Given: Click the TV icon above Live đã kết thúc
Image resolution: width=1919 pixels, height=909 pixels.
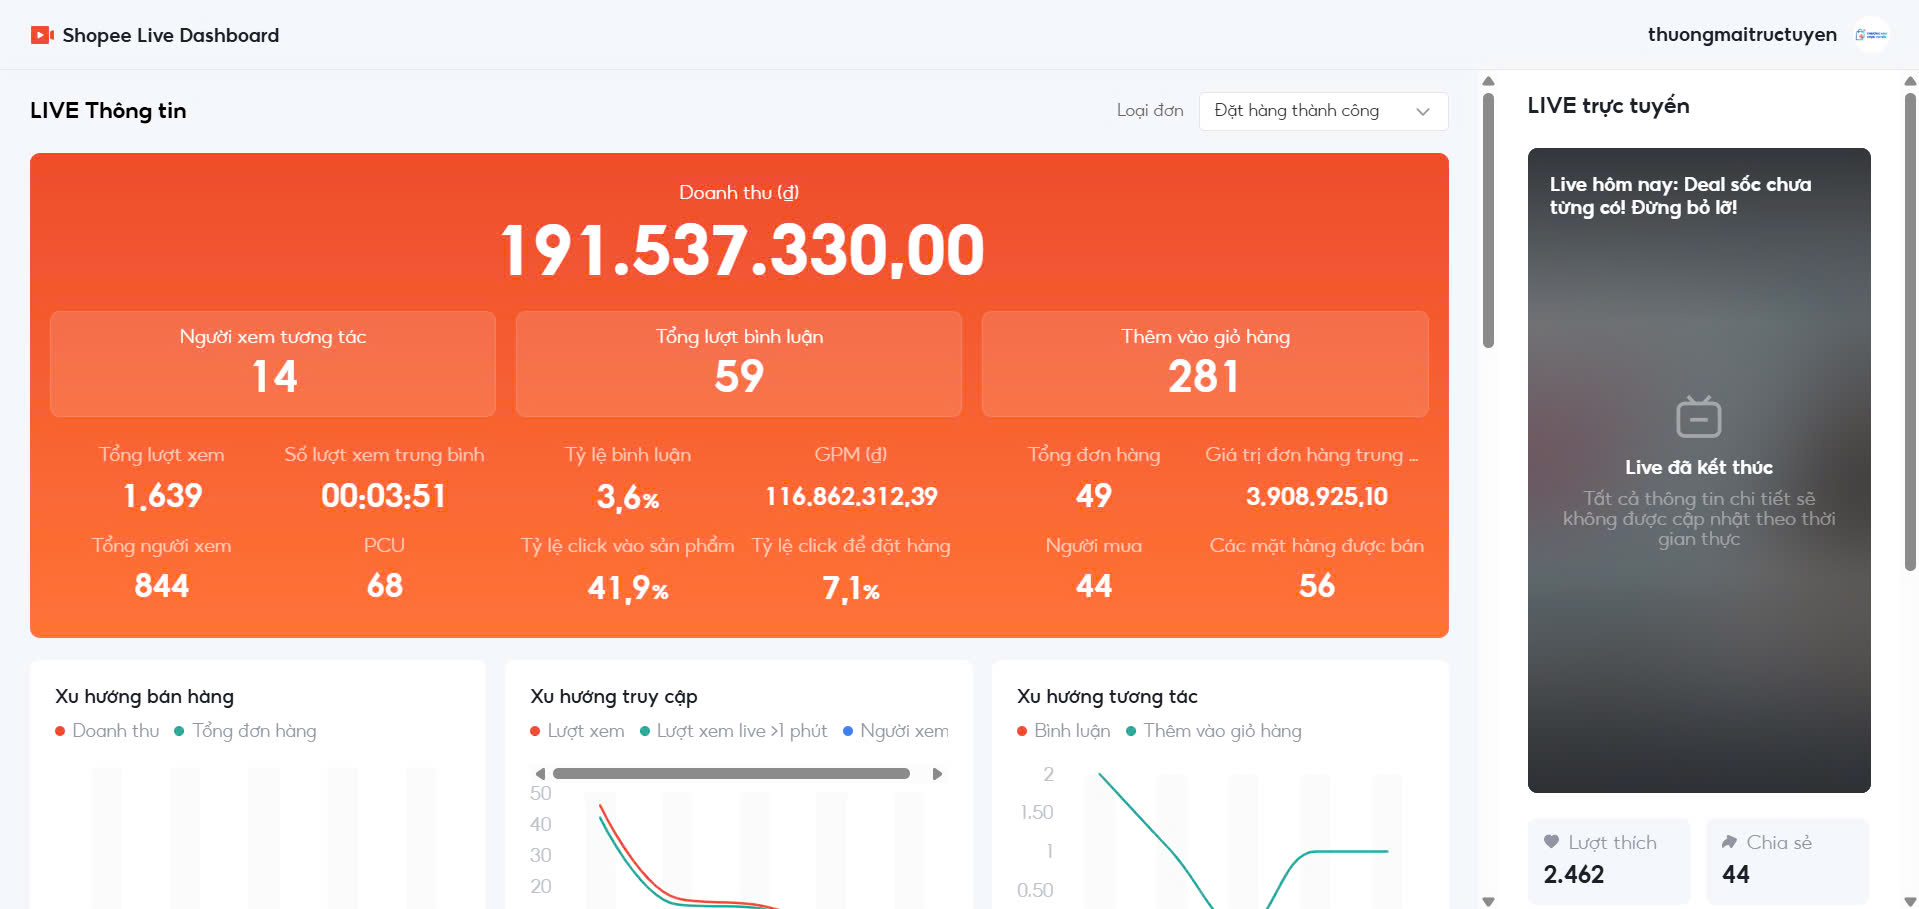Looking at the screenshot, I should (1698, 416).
